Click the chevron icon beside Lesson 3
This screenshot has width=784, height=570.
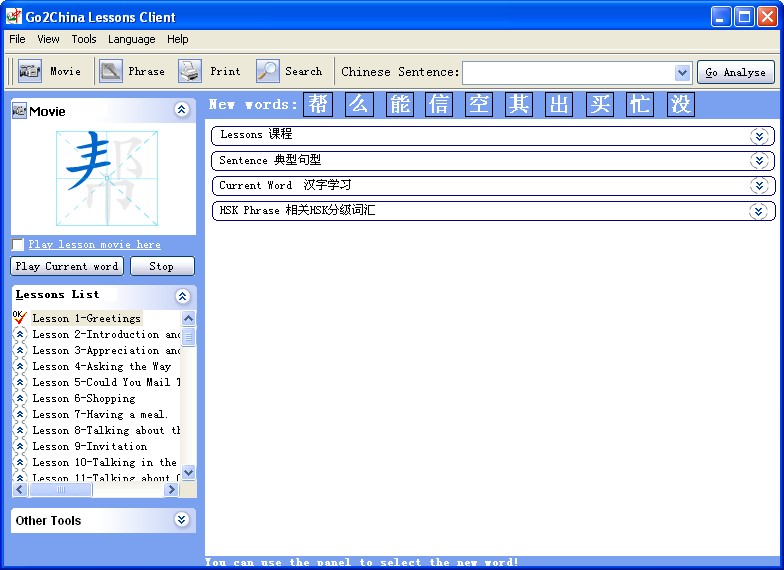click(20, 350)
